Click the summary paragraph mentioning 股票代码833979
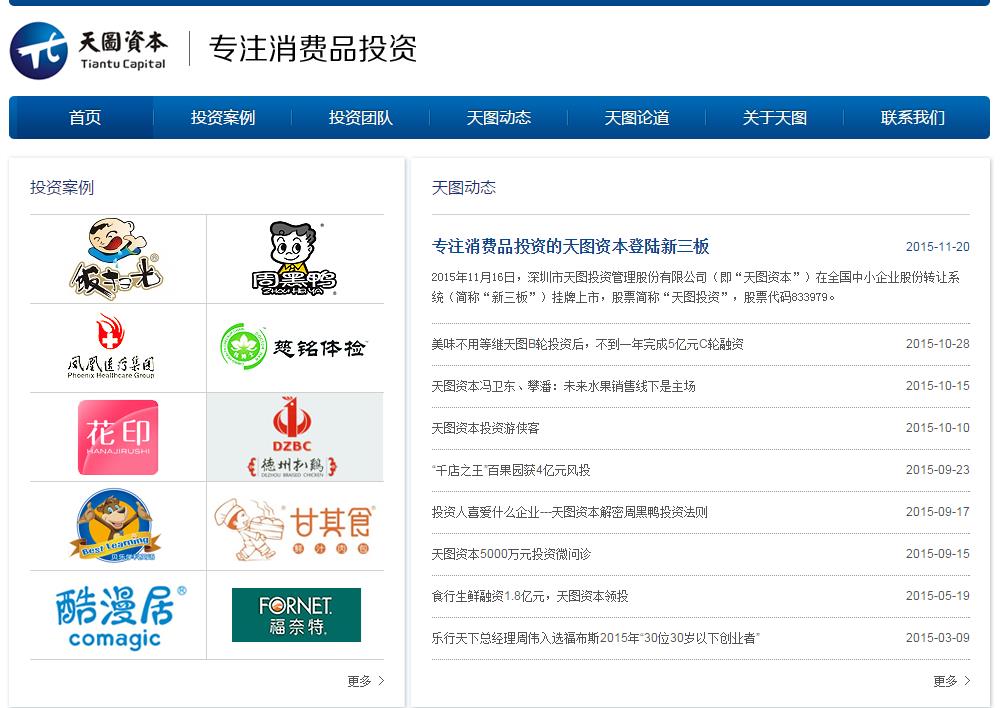The height and width of the screenshot is (708, 1005). tap(695, 287)
